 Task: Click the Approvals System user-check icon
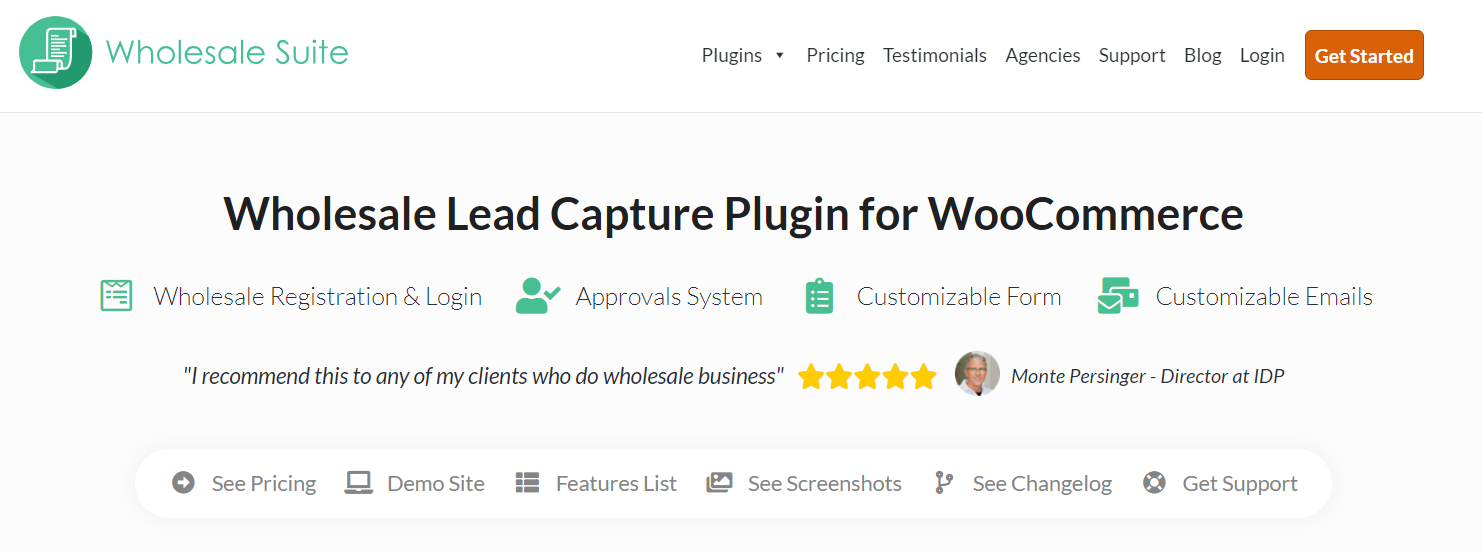(537, 296)
